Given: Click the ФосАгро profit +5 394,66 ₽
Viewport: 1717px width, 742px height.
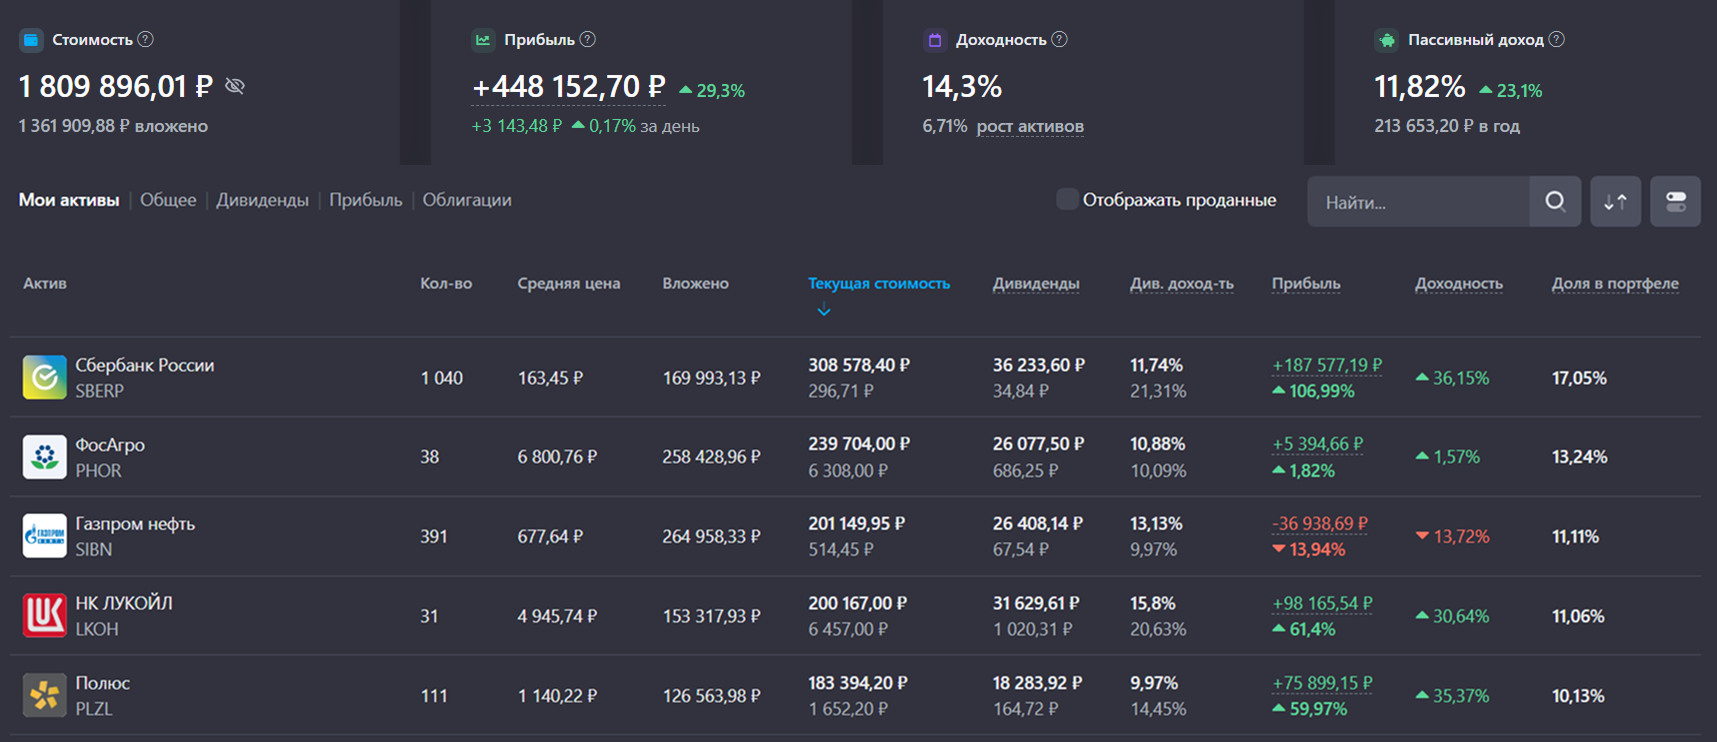Looking at the screenshot, I should click(1318, 444).
